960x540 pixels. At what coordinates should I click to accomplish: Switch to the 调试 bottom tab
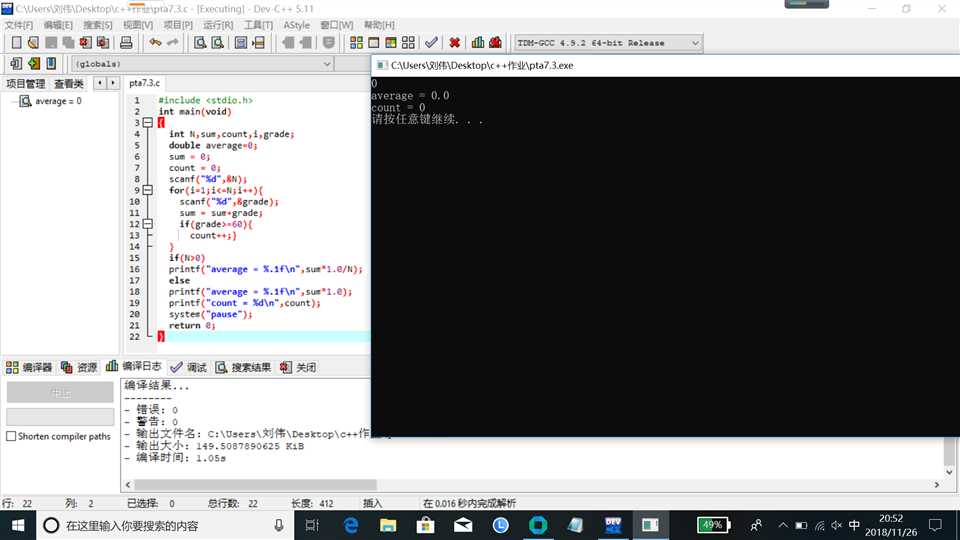coord(189,367)
